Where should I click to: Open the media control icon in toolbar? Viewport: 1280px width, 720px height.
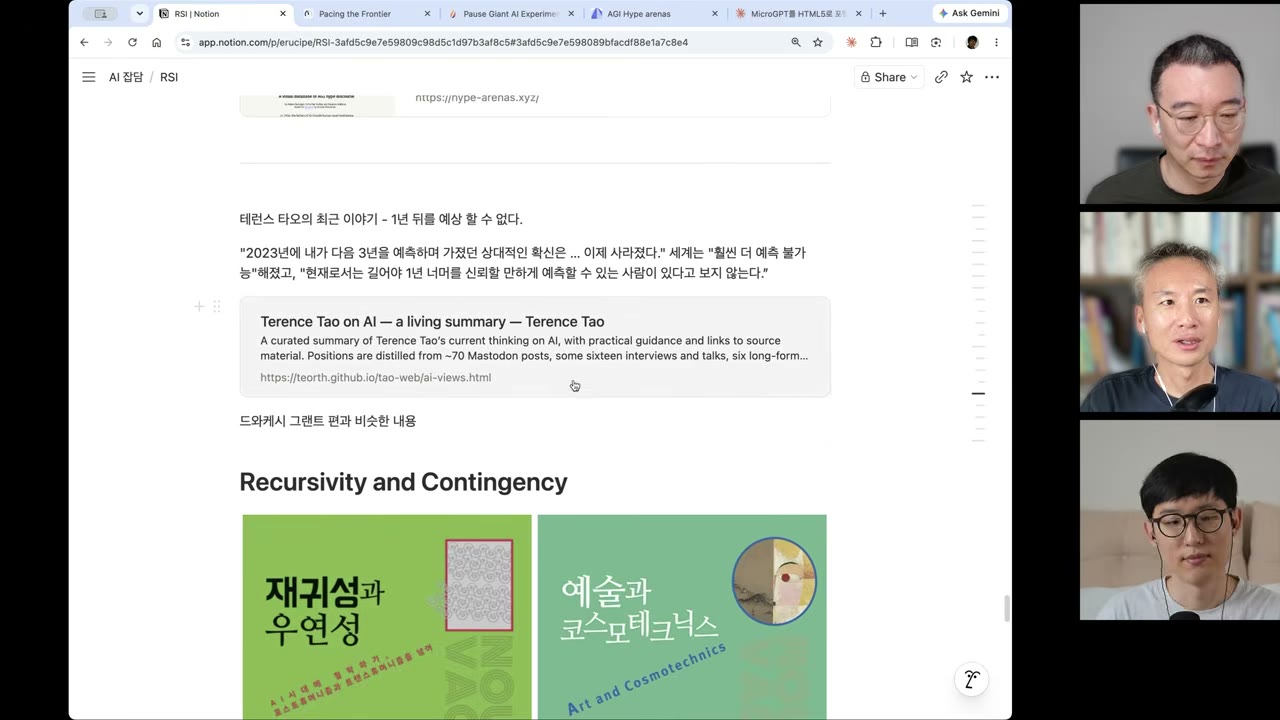pos(936,42)
